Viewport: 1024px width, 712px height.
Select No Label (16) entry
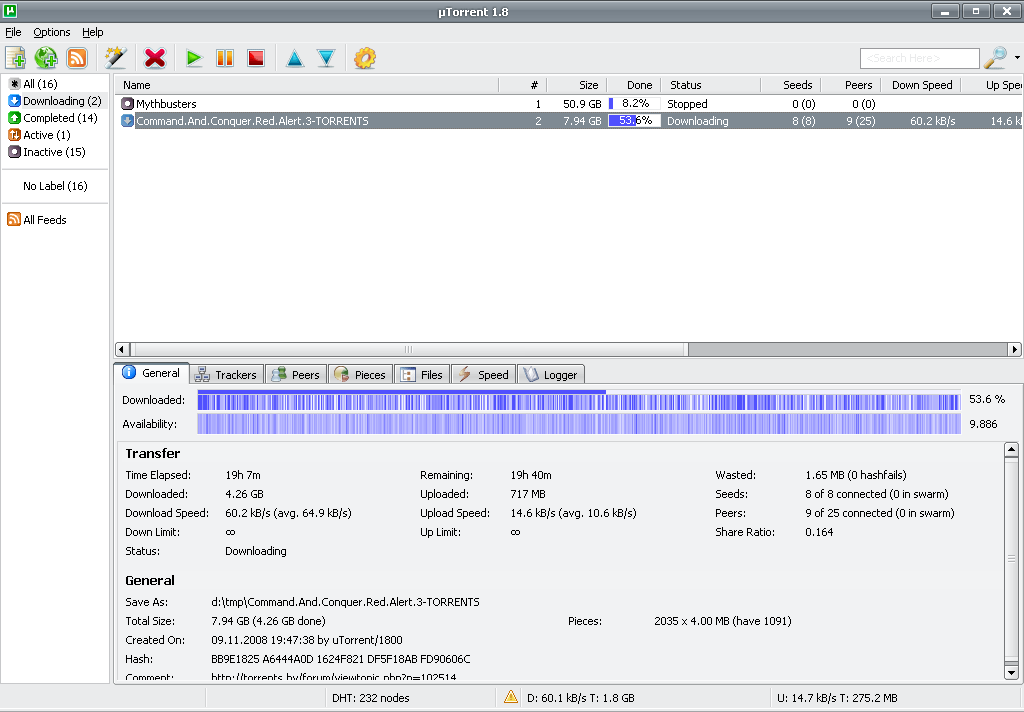(x=55, y=186)
